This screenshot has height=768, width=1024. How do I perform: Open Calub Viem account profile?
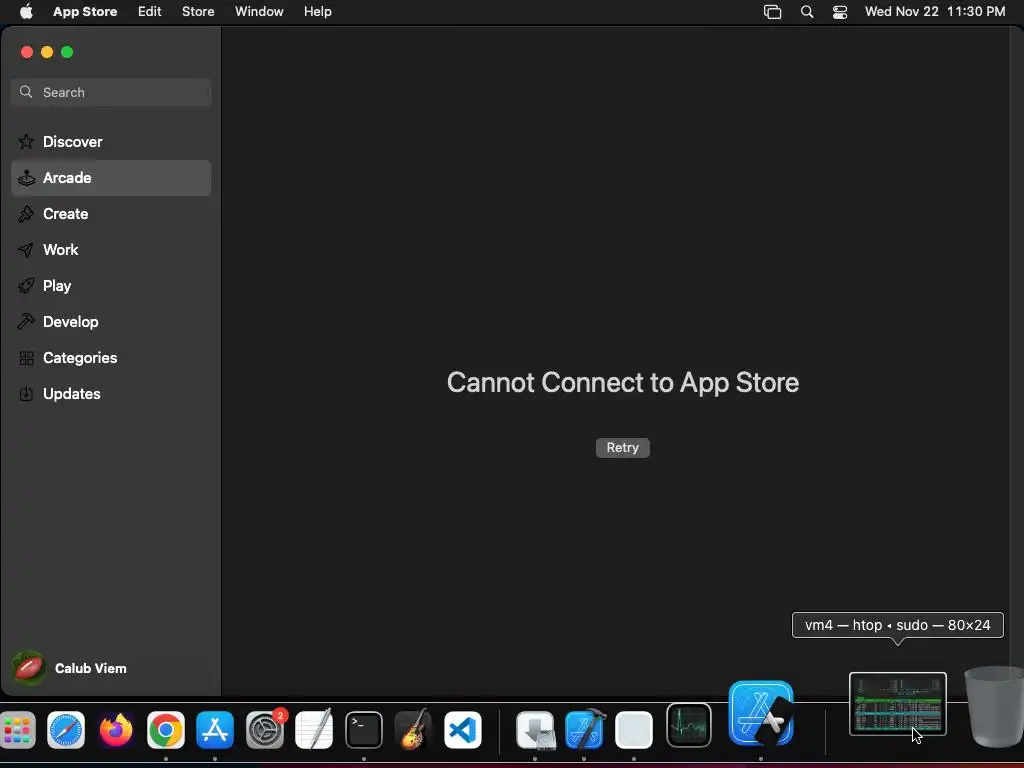click(70, 668)
